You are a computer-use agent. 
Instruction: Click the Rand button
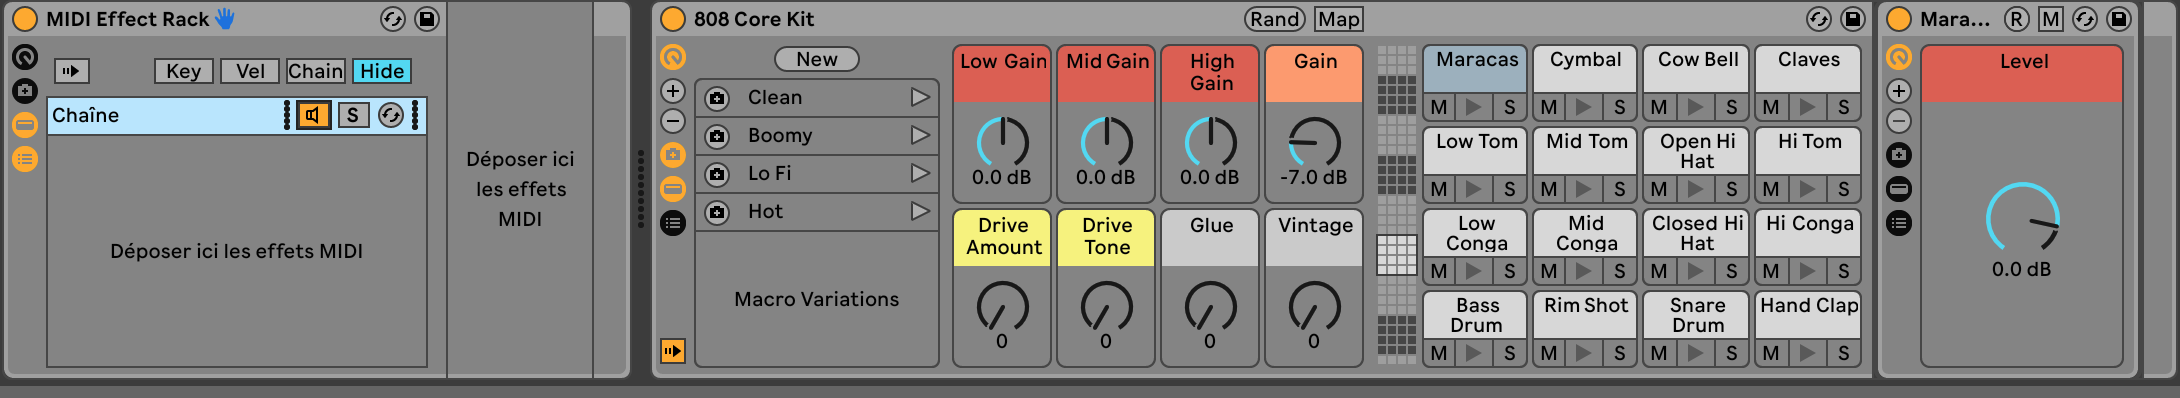coord(1275,19)
